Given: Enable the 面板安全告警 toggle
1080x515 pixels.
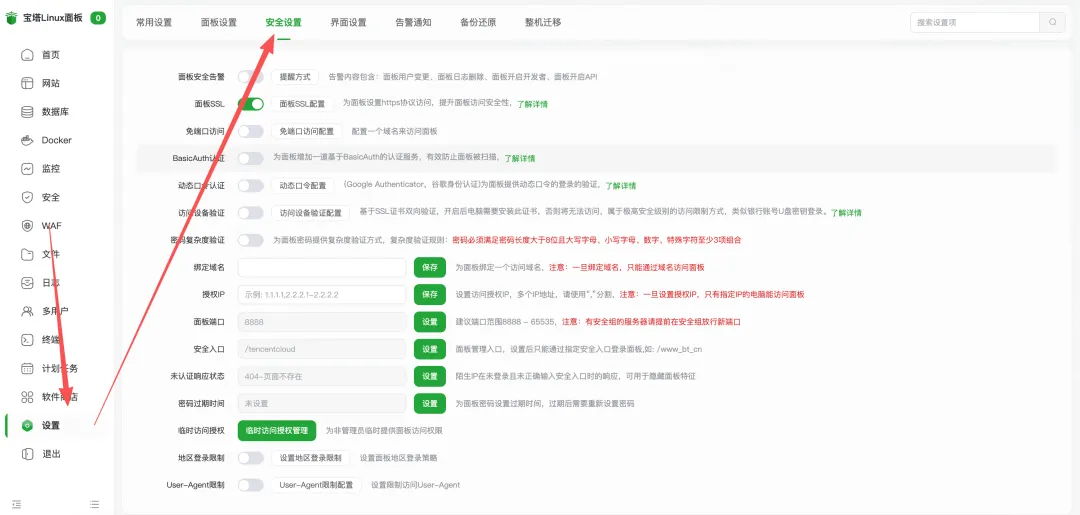Looking at the screenshot, I should [250, 76].
